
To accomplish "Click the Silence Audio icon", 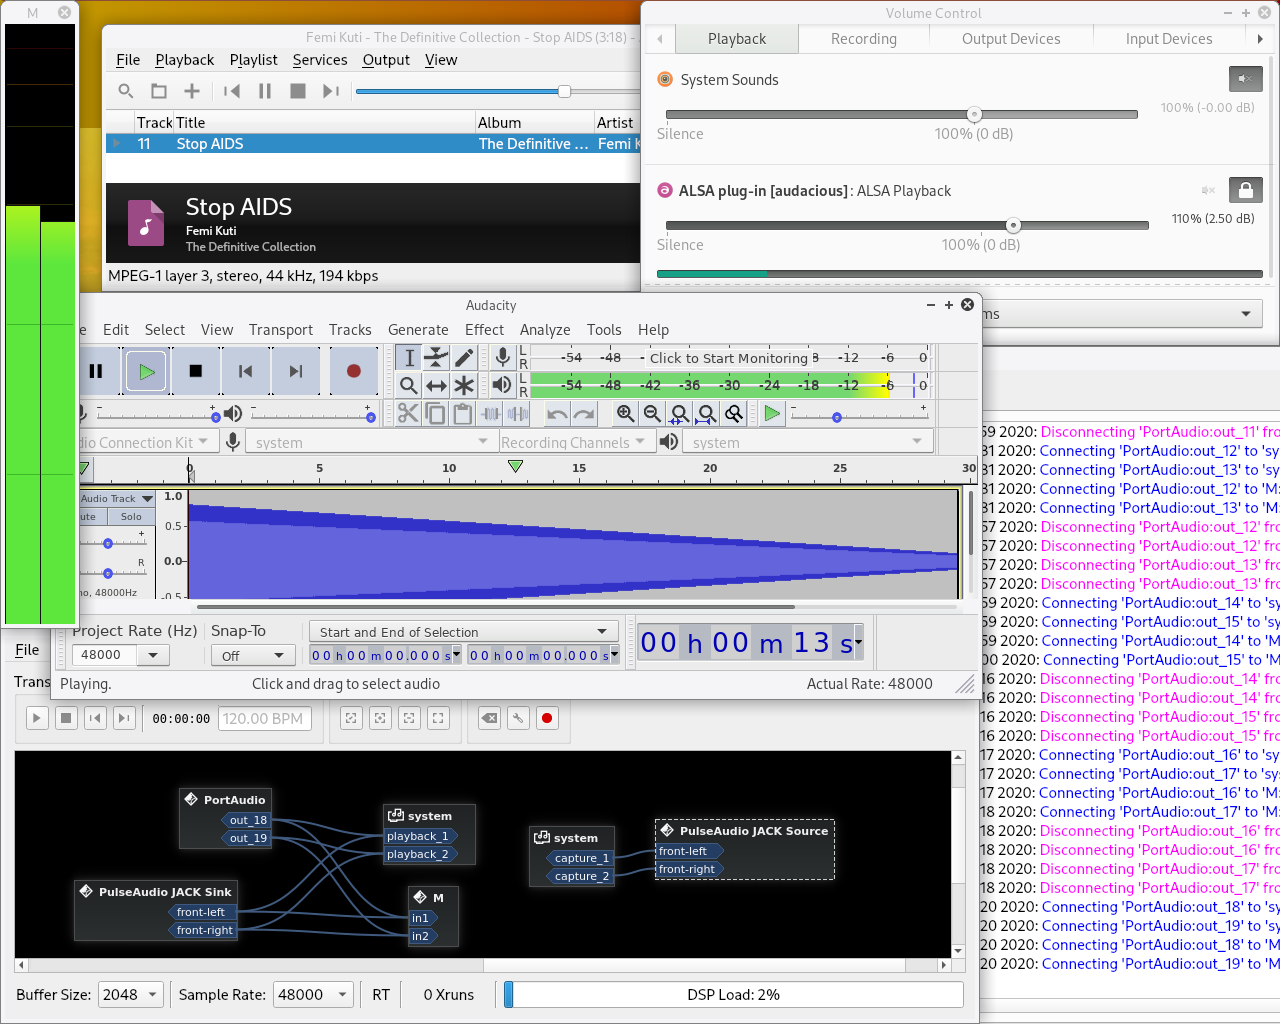I will [518, 413].
